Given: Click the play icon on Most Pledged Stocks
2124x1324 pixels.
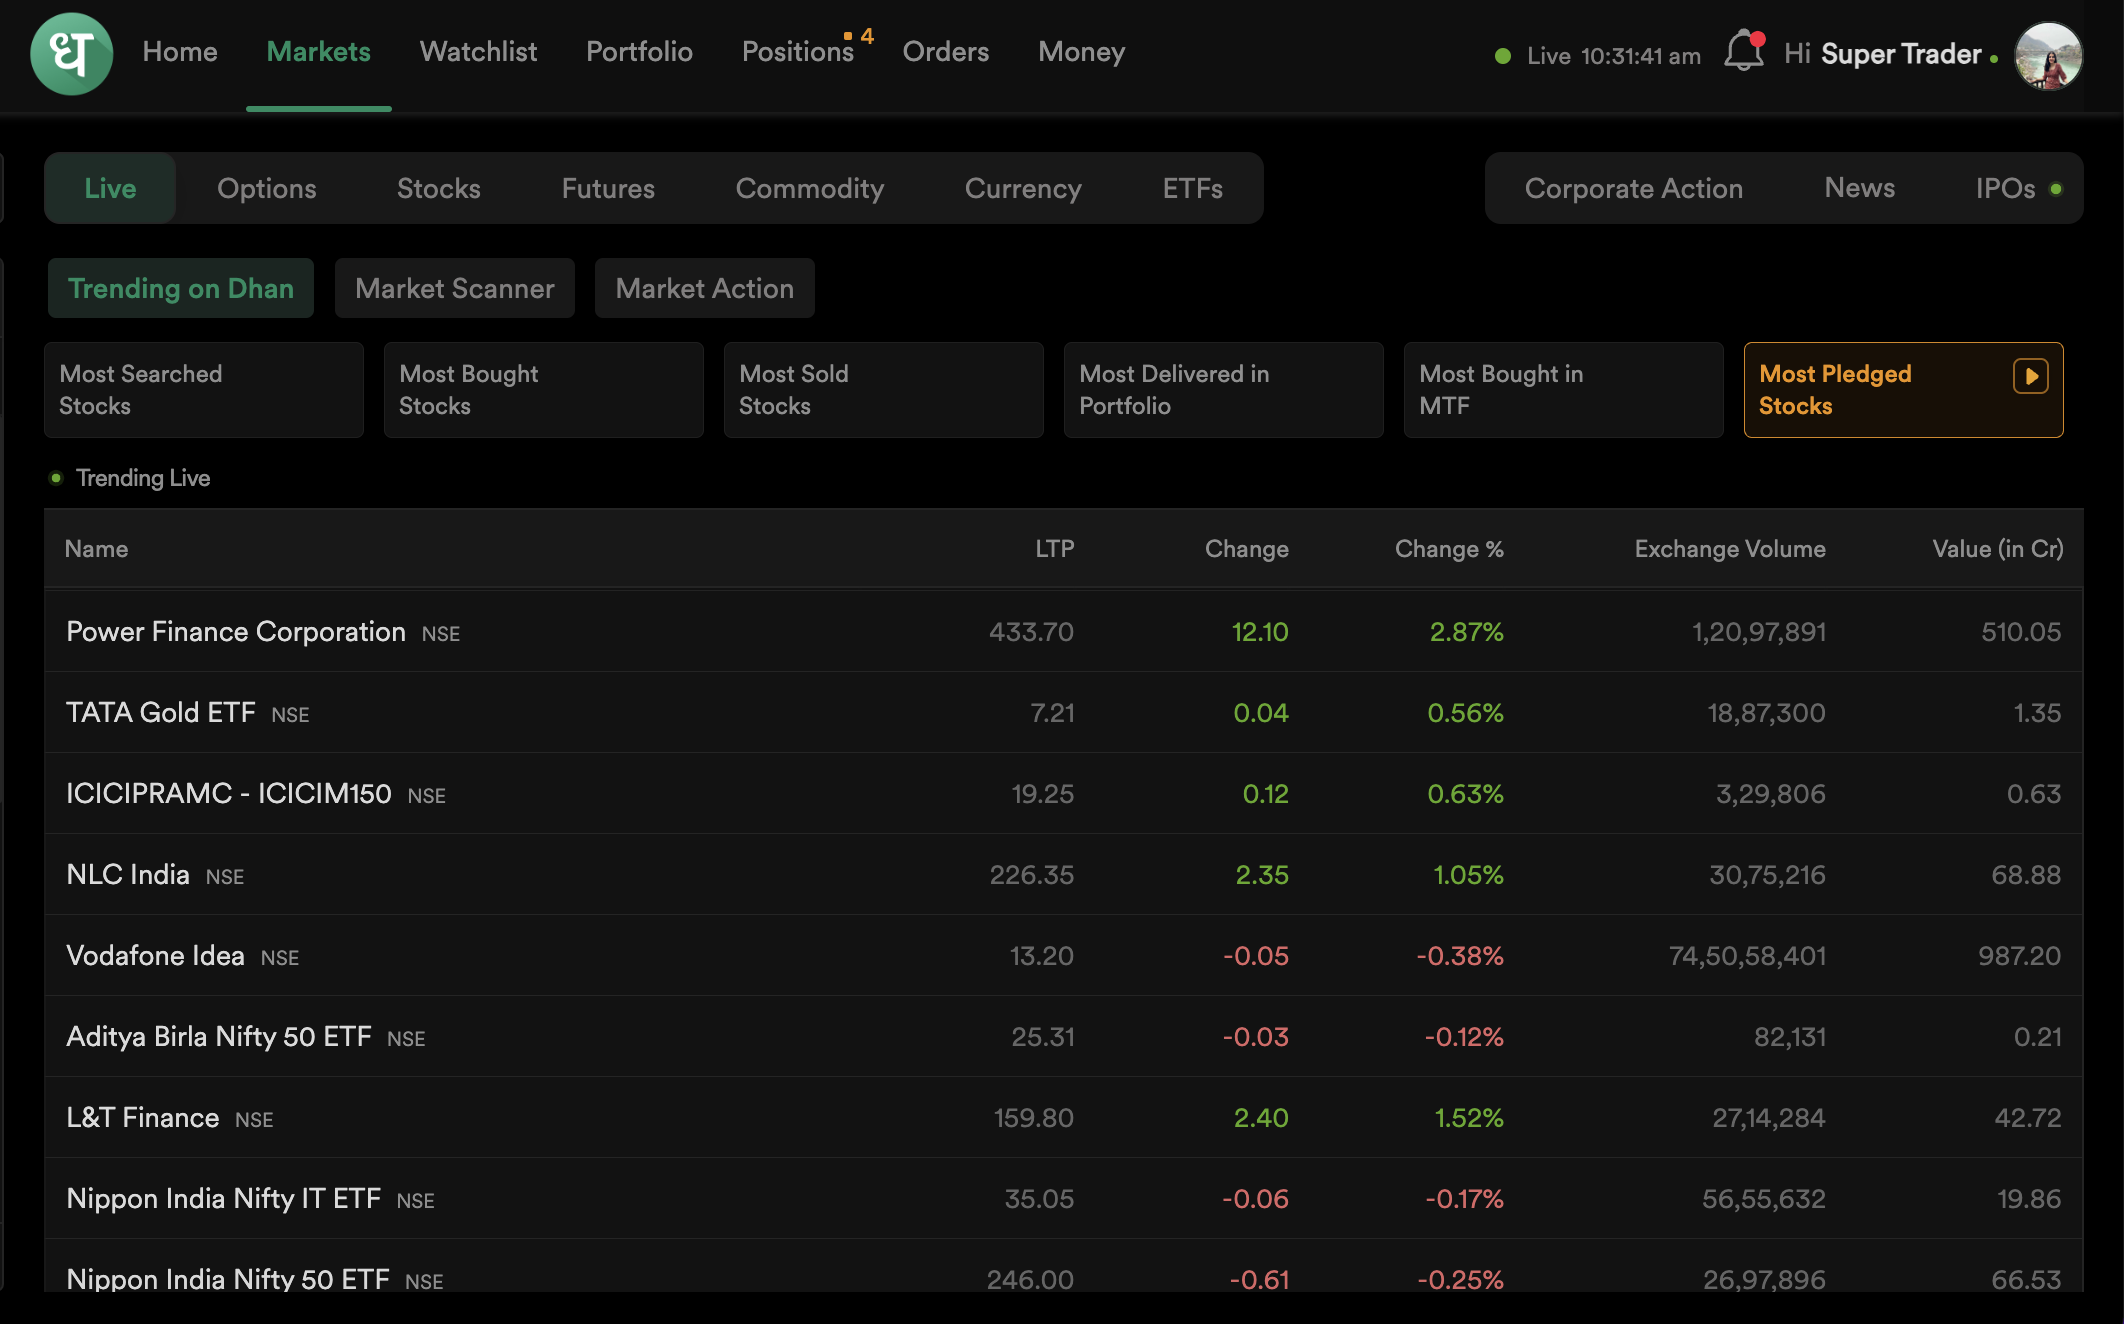Looking at the screenshot, I should click(2030, 376).
